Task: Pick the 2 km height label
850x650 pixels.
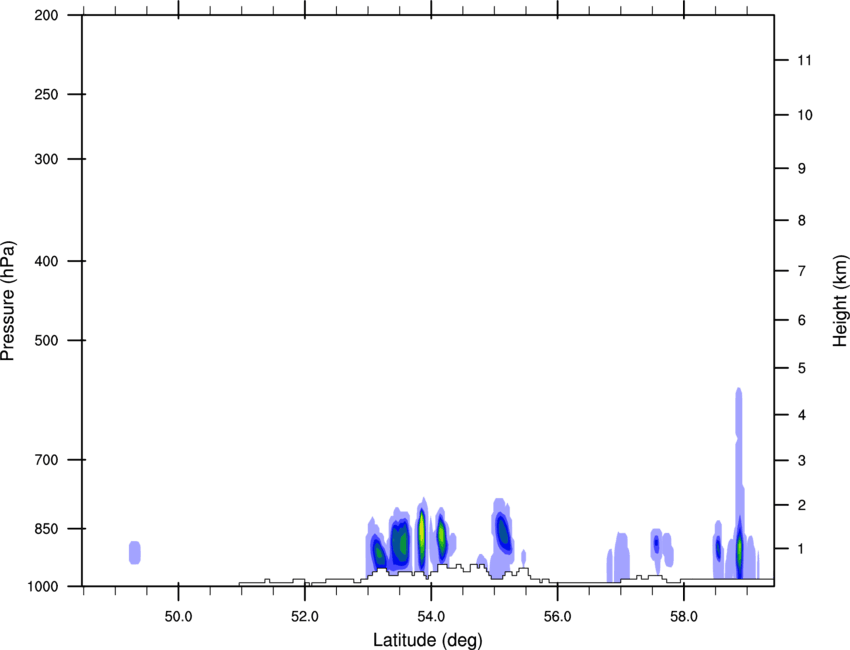Action: (802, 505)
